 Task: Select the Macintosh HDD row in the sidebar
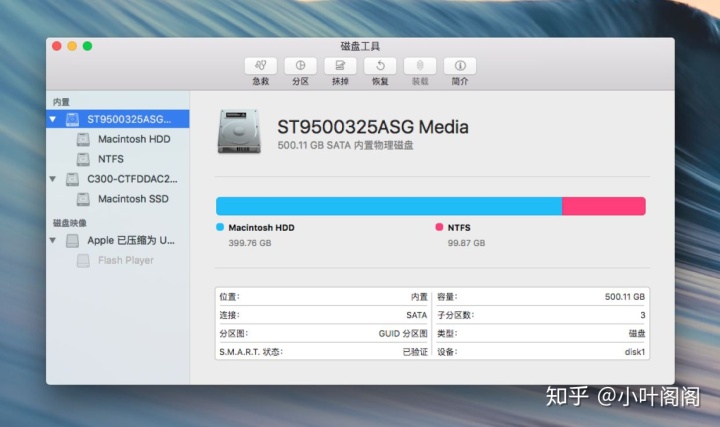118,139
